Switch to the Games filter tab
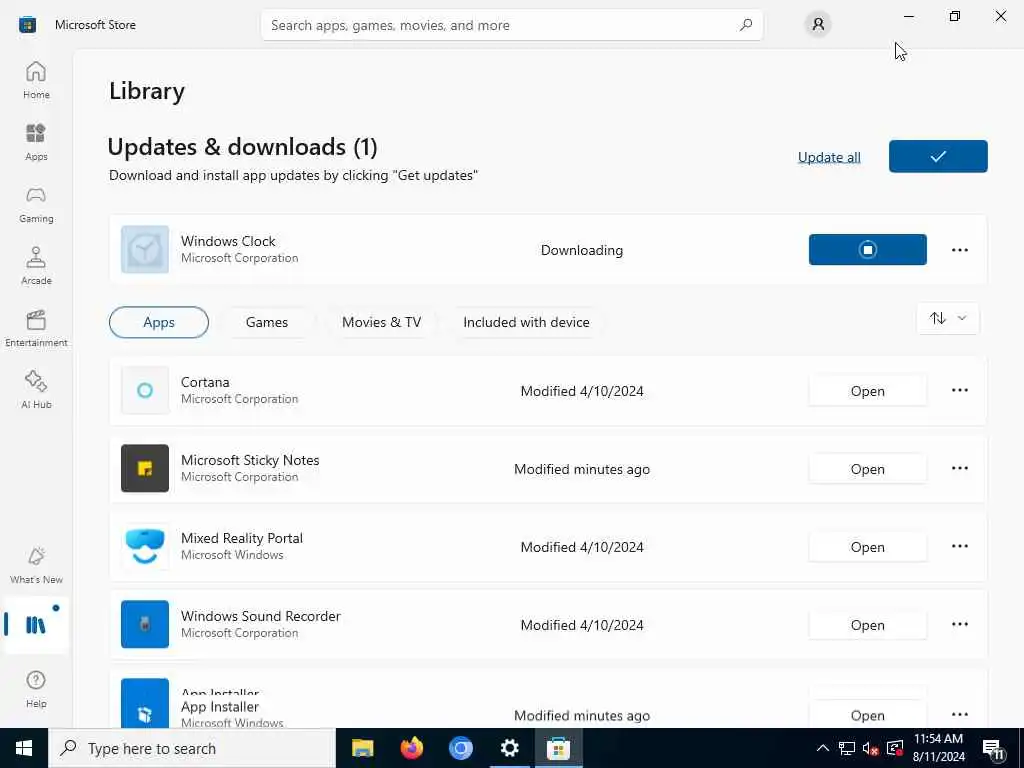 (x=266, y=322)
